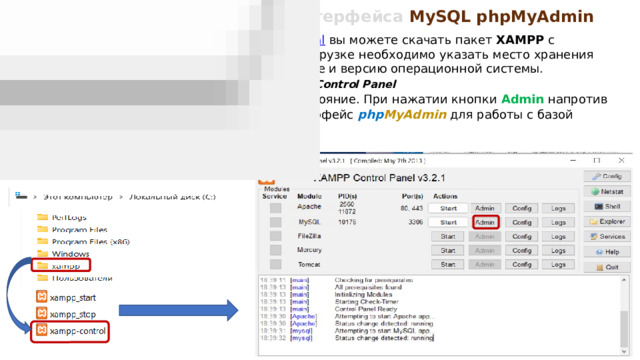This screenshot has height=360, width=640.
Task: Click Start for the Apache module
Action: coord(448,208)
